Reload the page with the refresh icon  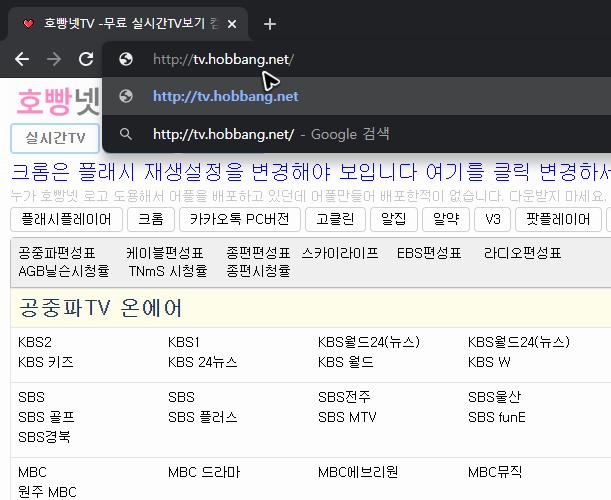(x=86, y=59)
